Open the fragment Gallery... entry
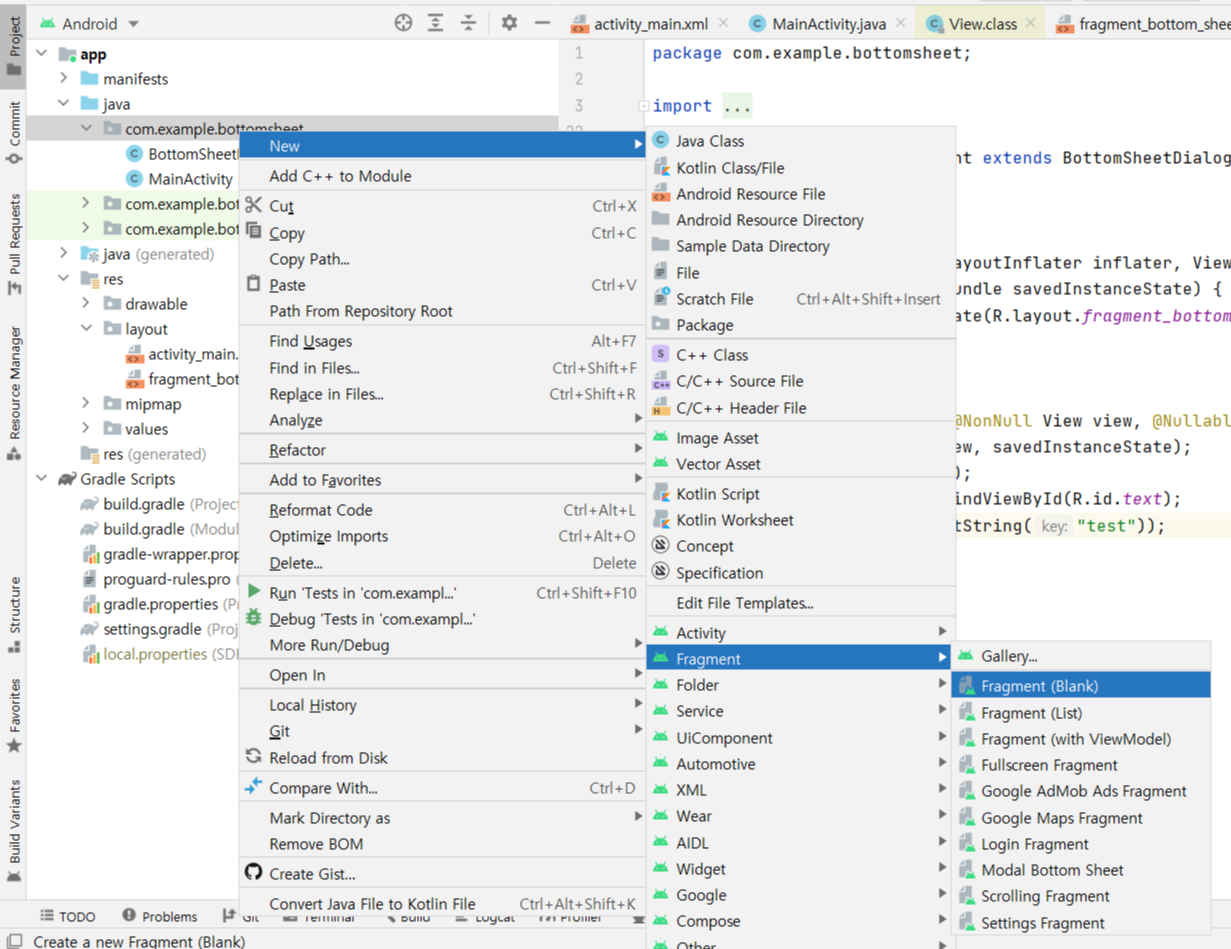 [1081, 656]
